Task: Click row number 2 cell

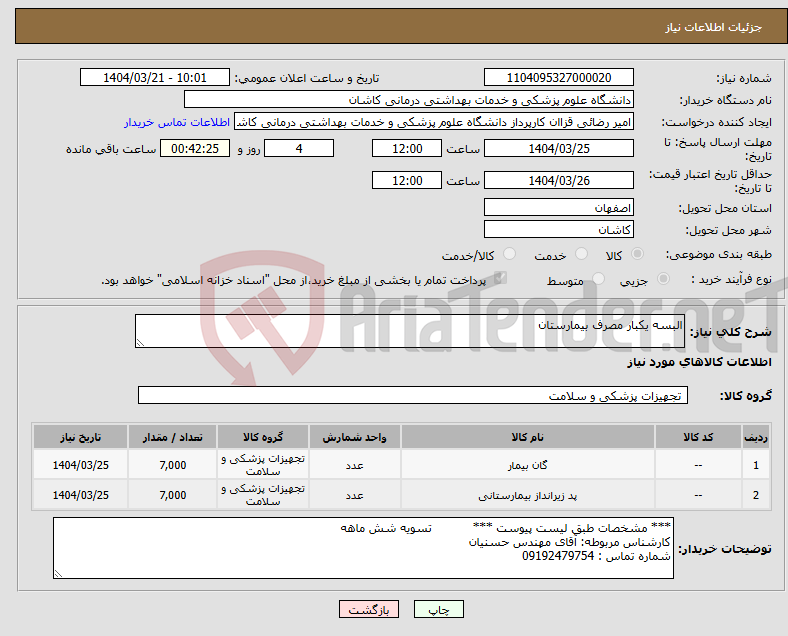Action: pyautogui.click(x=755, y=495)
